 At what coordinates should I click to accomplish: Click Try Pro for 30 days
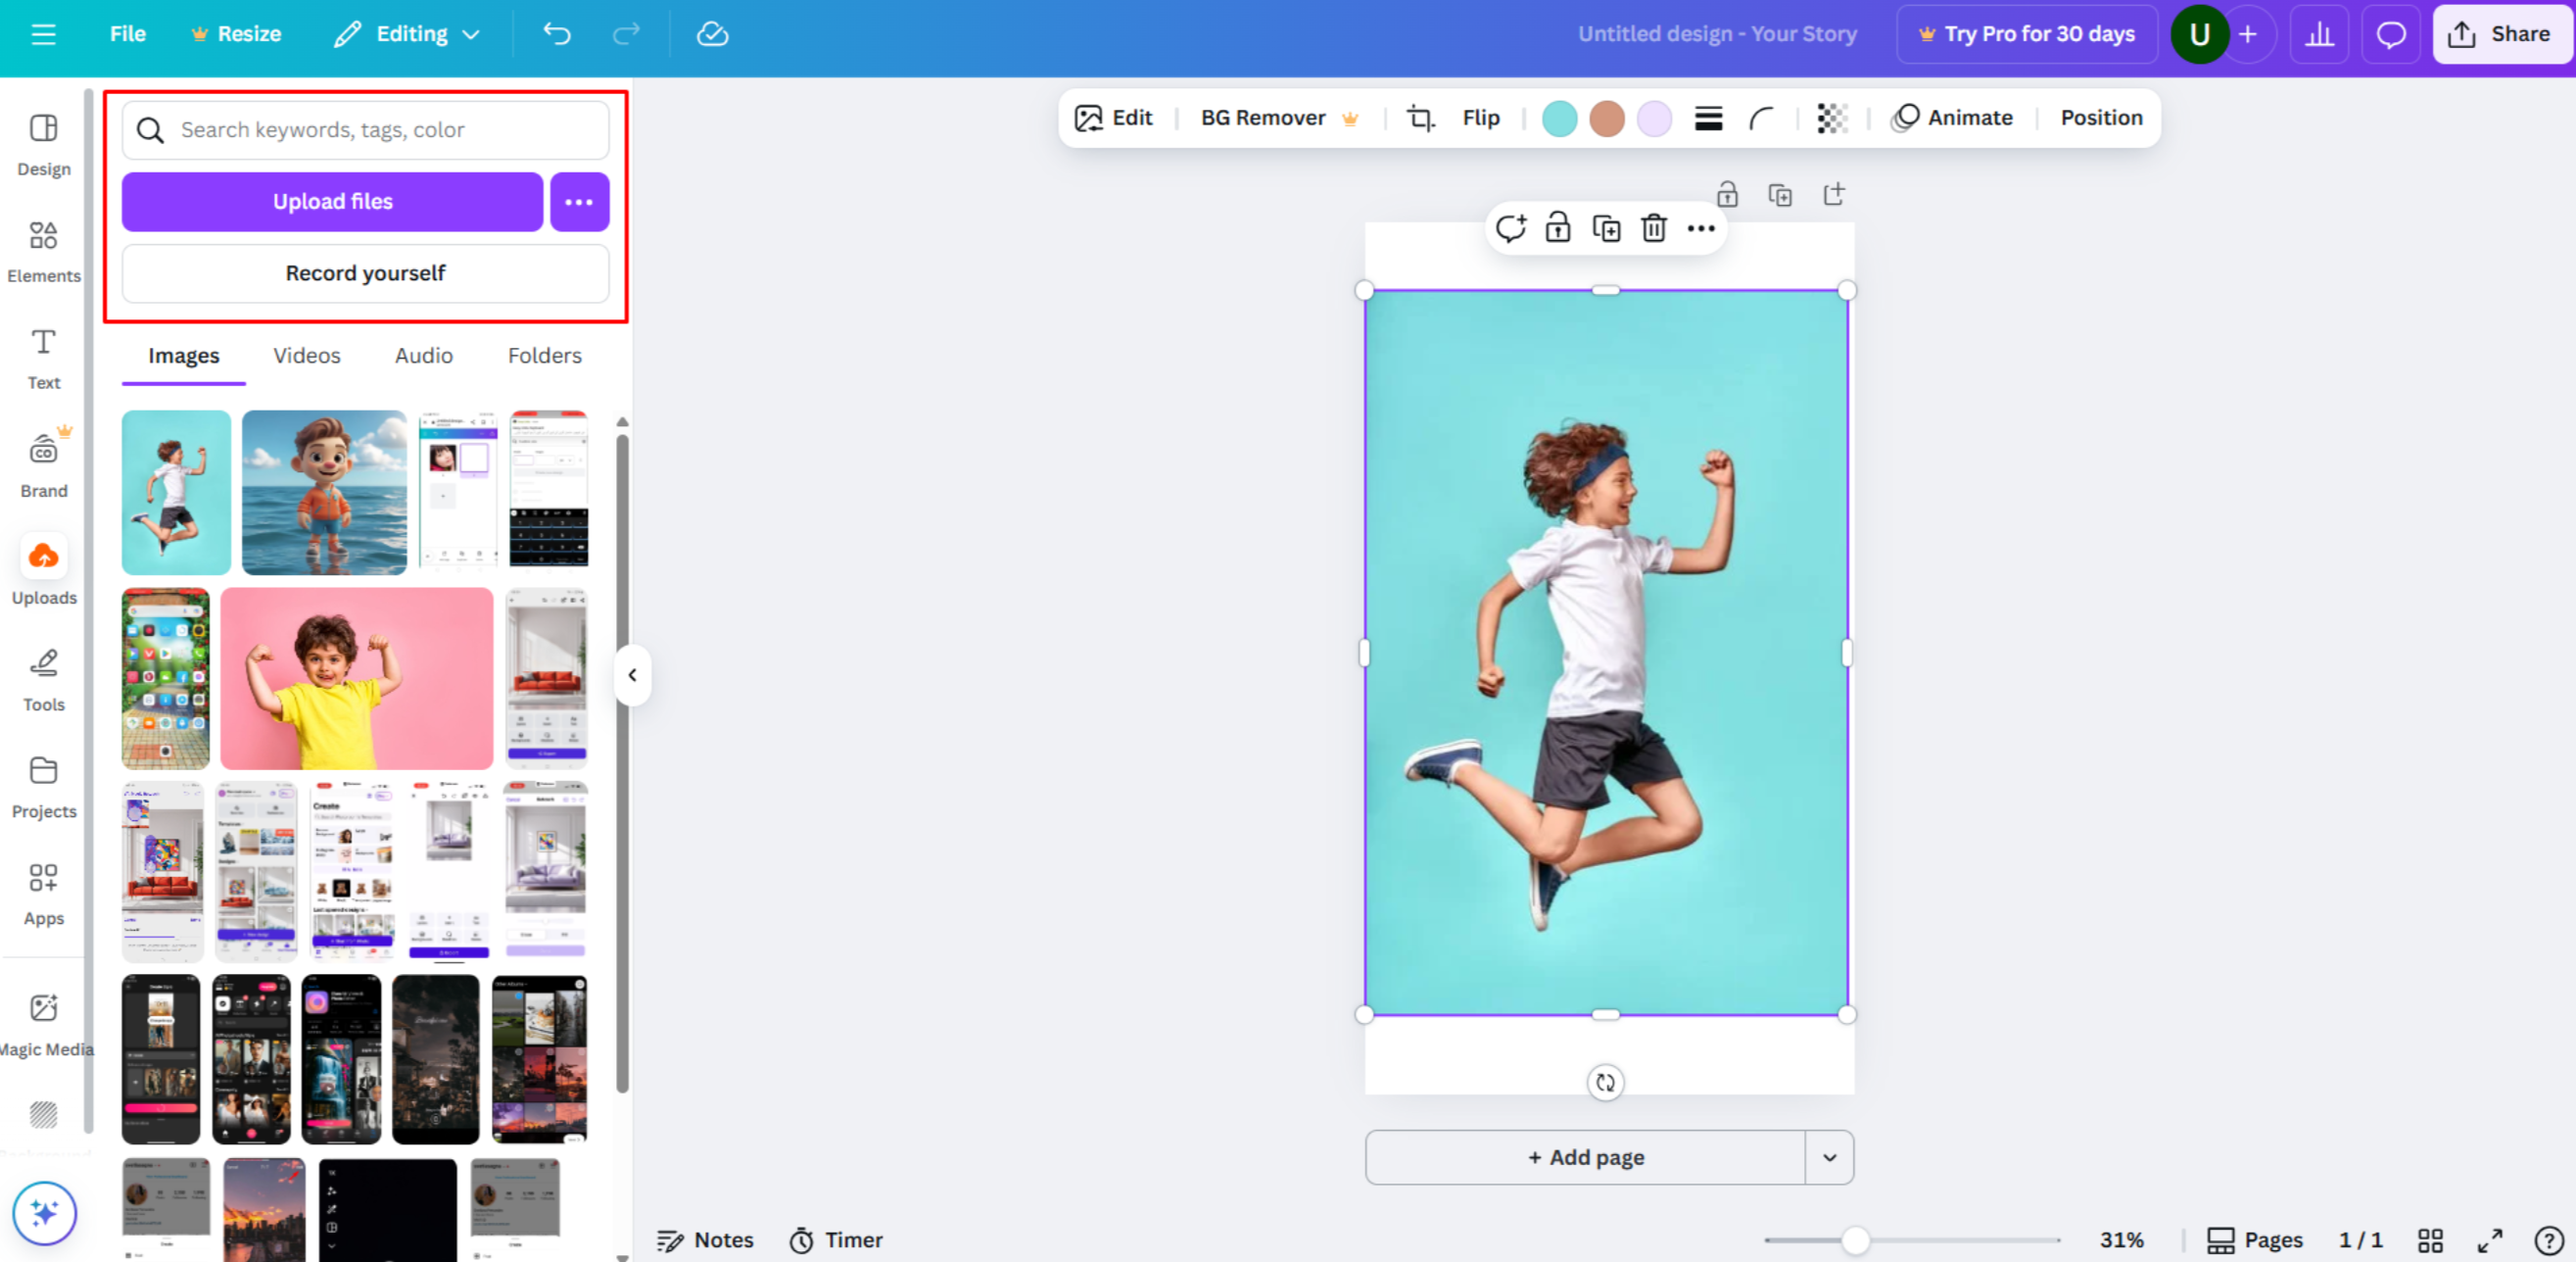point(2026,34)
